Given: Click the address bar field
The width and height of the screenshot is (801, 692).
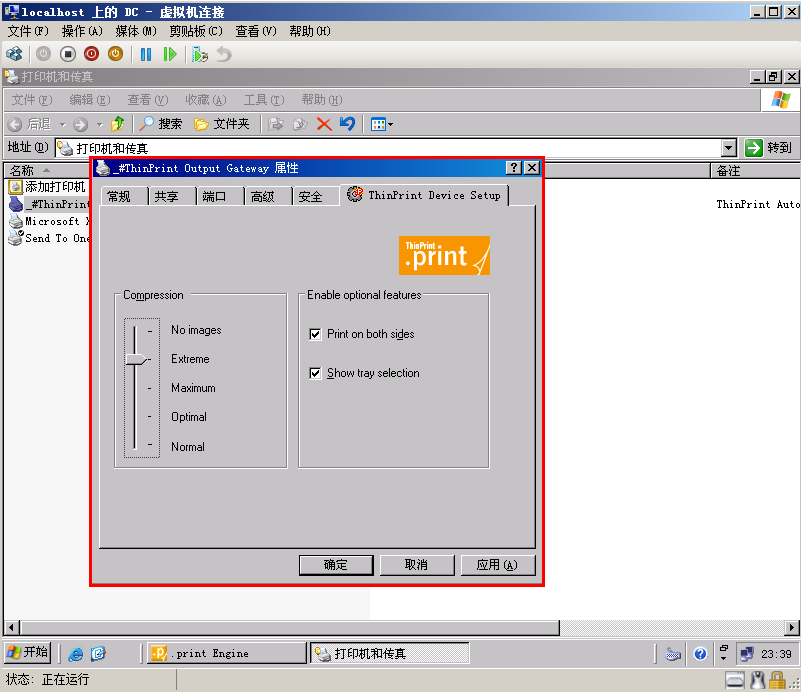Looking at the screenshot, I should 388,148.
